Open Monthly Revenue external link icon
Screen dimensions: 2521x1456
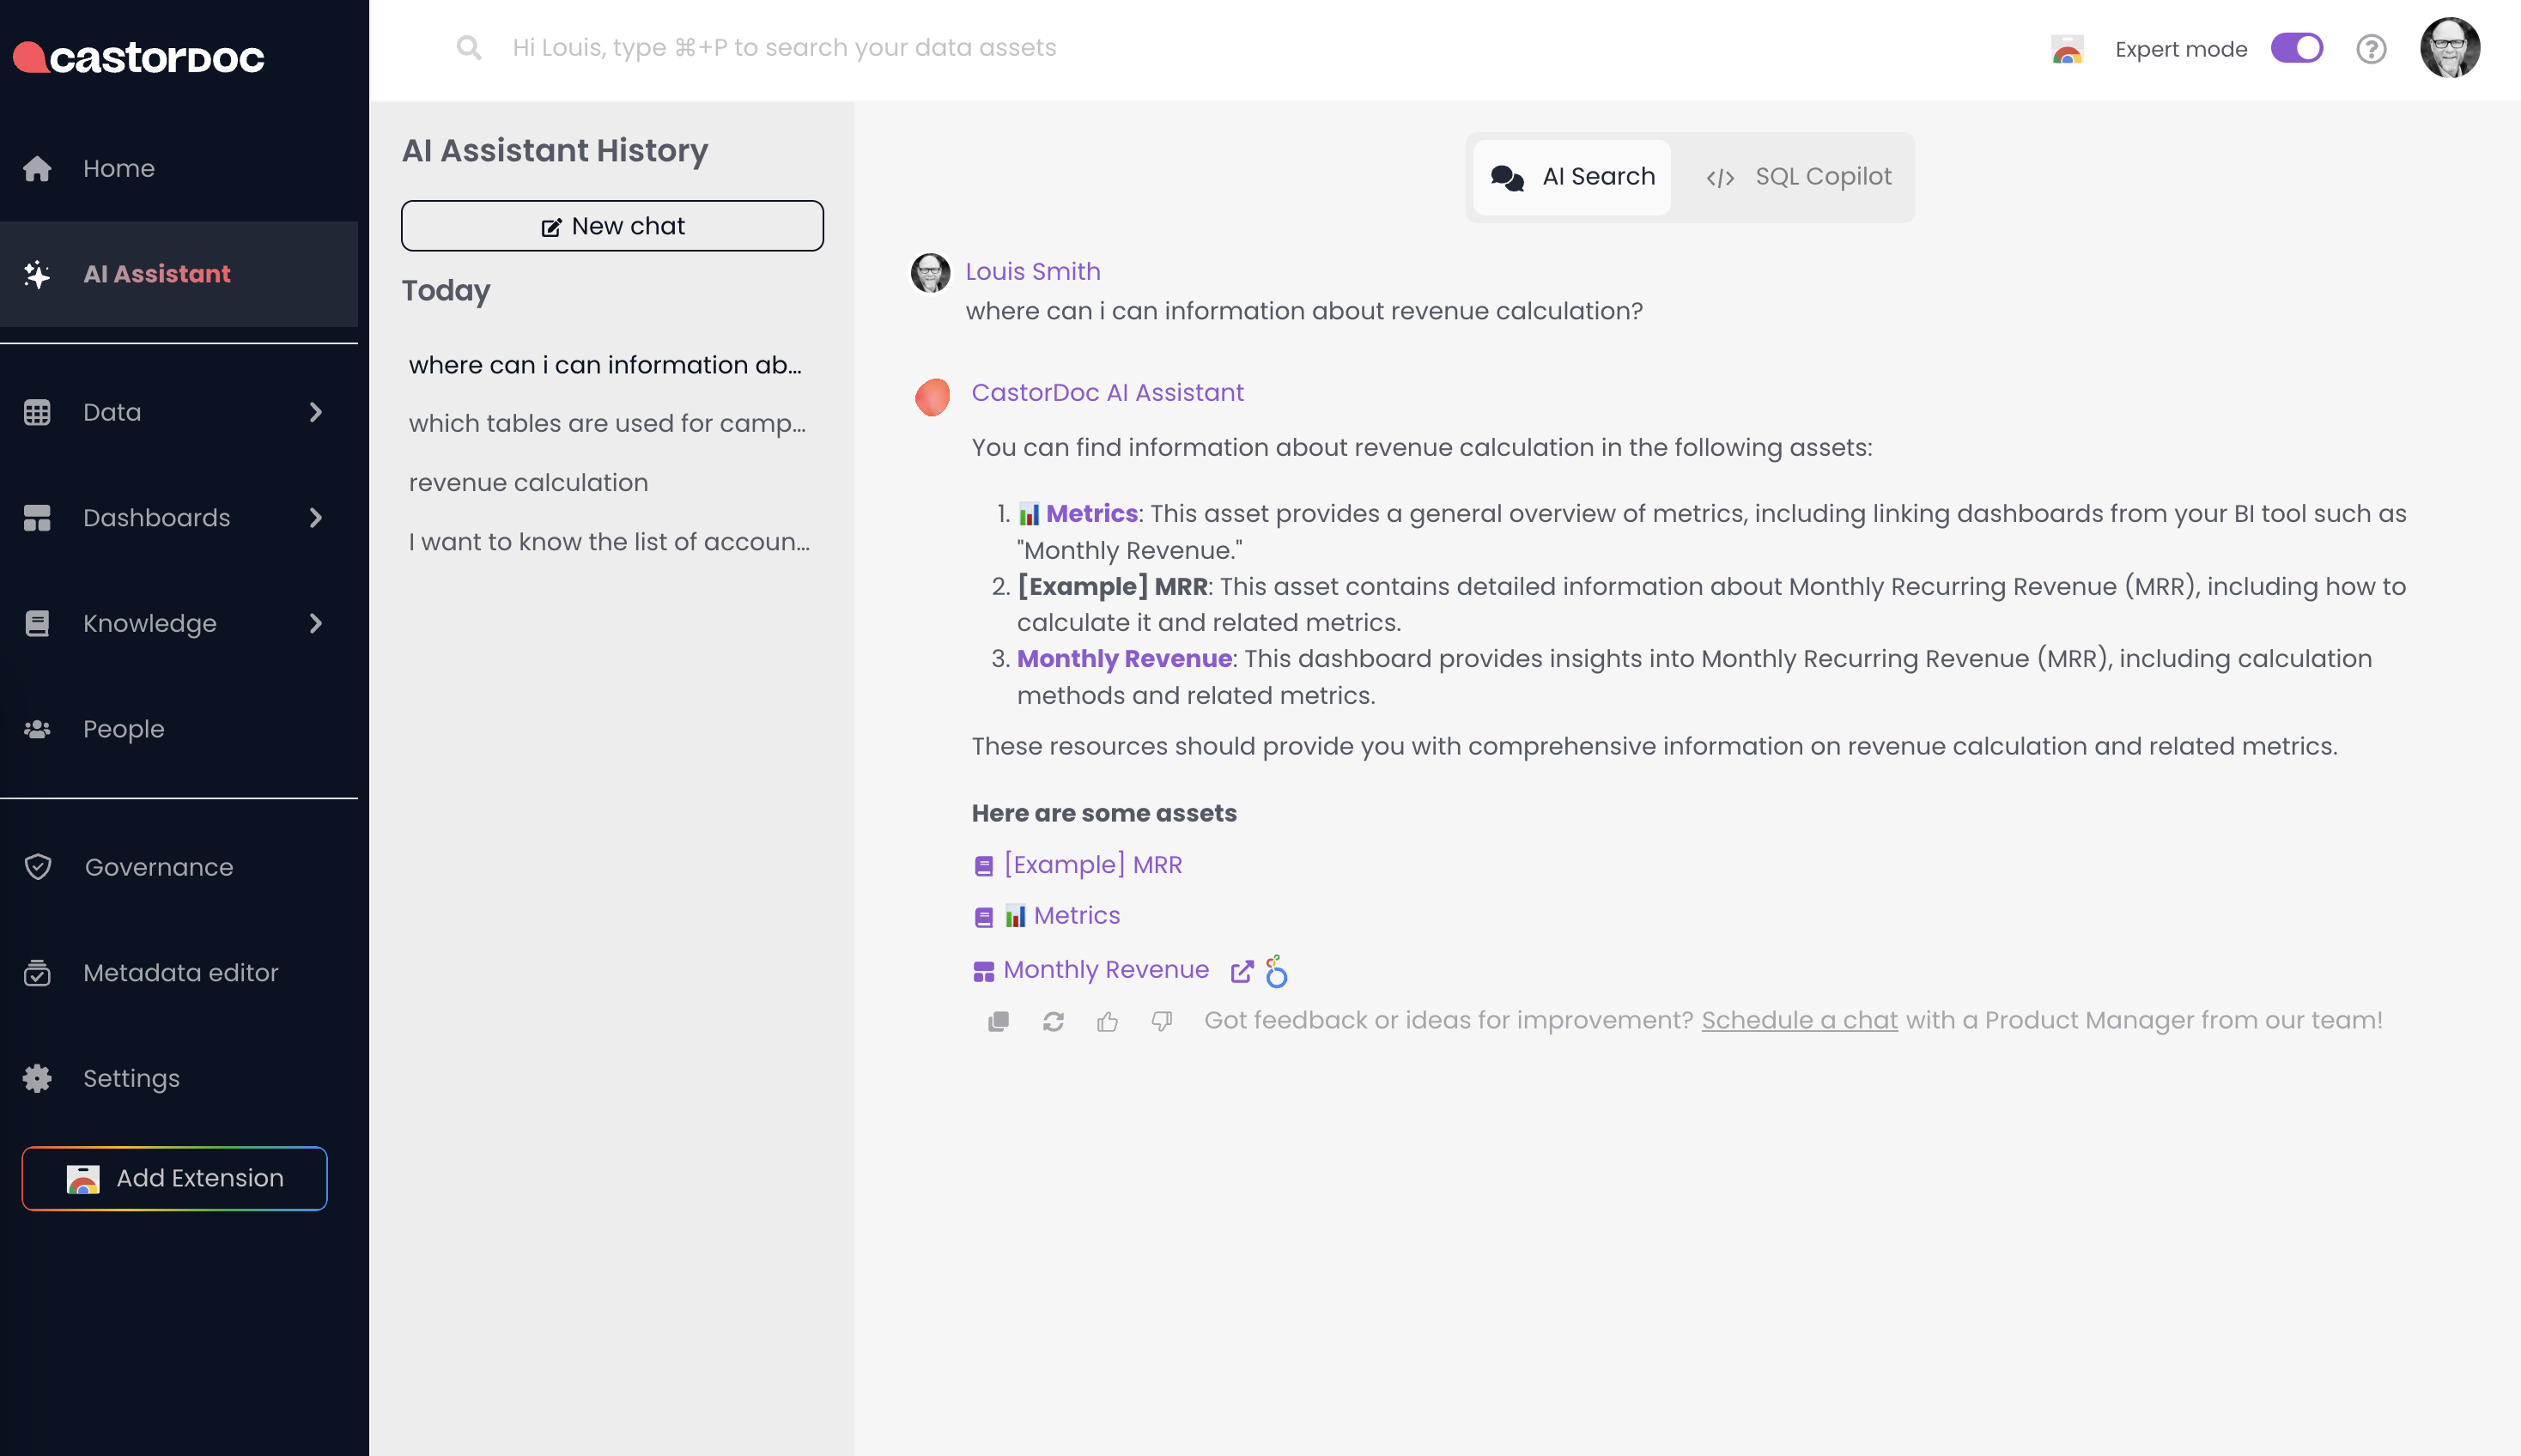click(x=1241, y=971)
